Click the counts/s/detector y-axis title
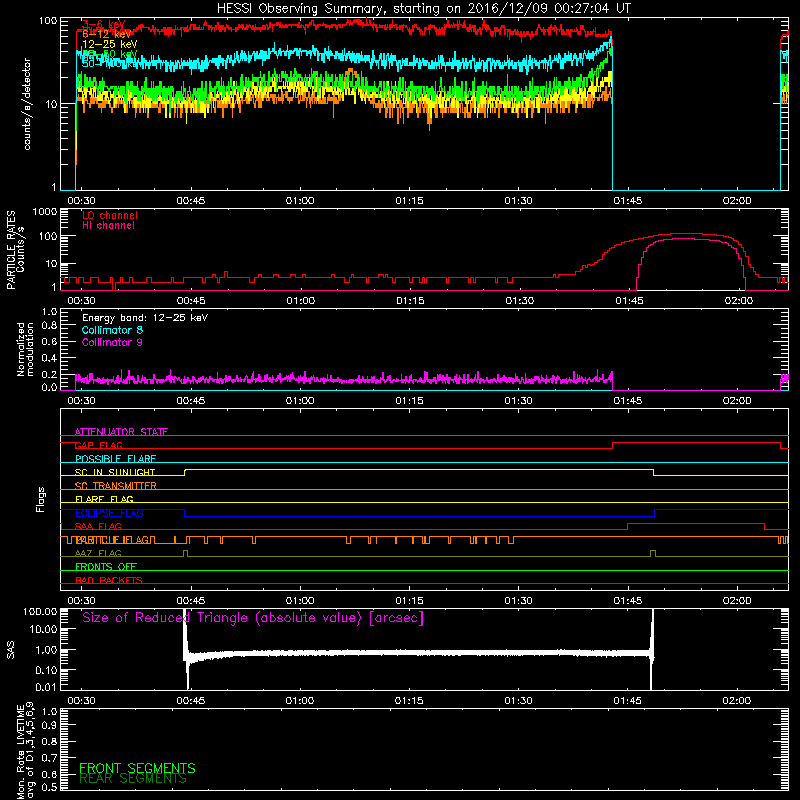 27,104
